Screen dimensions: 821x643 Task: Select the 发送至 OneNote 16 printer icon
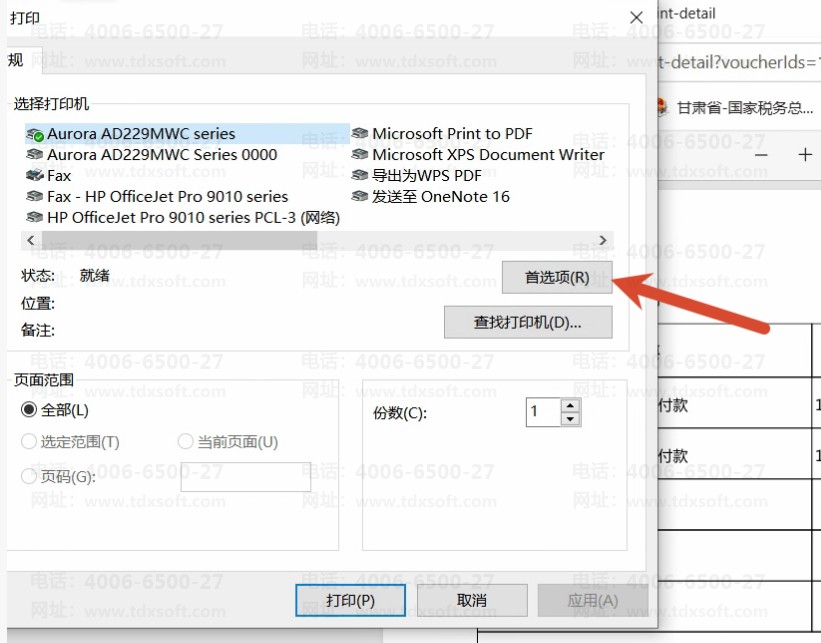pos(360,196)
